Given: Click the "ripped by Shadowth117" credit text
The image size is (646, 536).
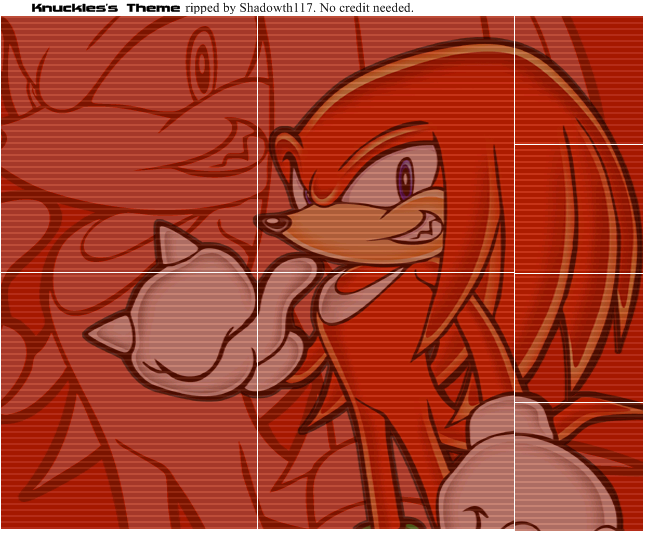Looking at the screenshot, I should click(250, 8).
